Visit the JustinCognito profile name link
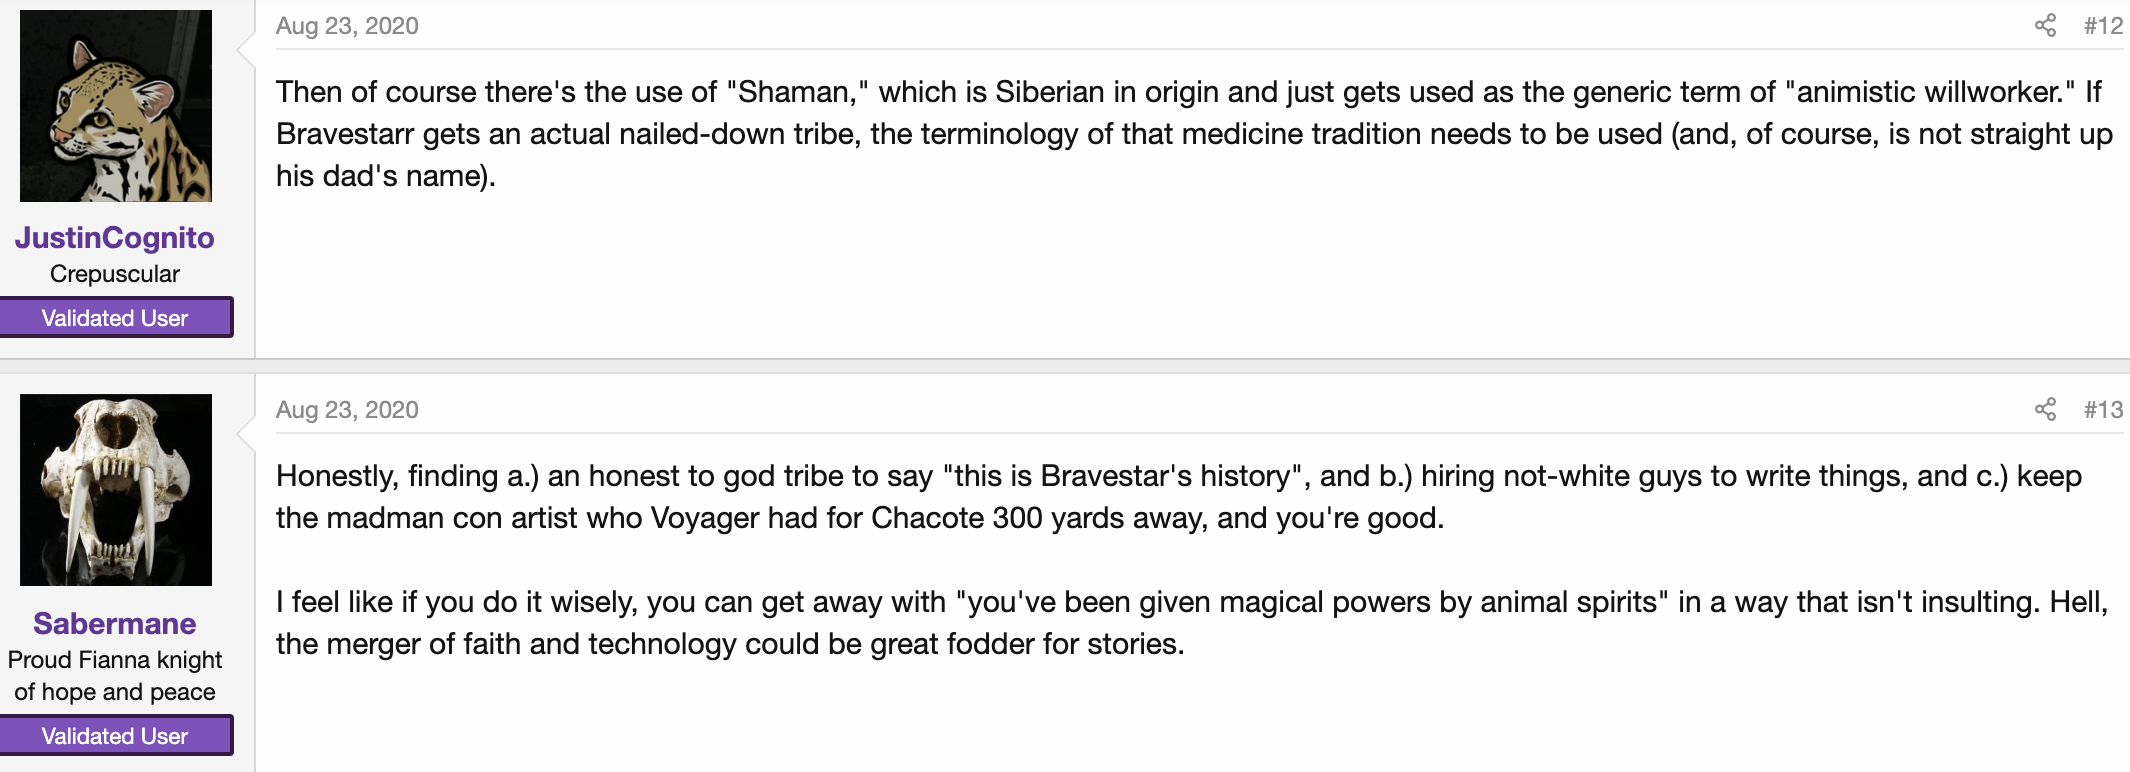The height and width of the screenshot is (772, 2130). click(115, 238)
